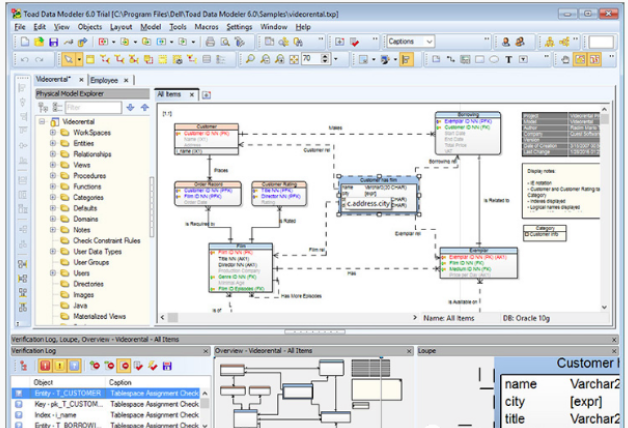The image size is (628, 428).
Task: Open the File menu
Action: pyautogui.click(x=20, y=27)
